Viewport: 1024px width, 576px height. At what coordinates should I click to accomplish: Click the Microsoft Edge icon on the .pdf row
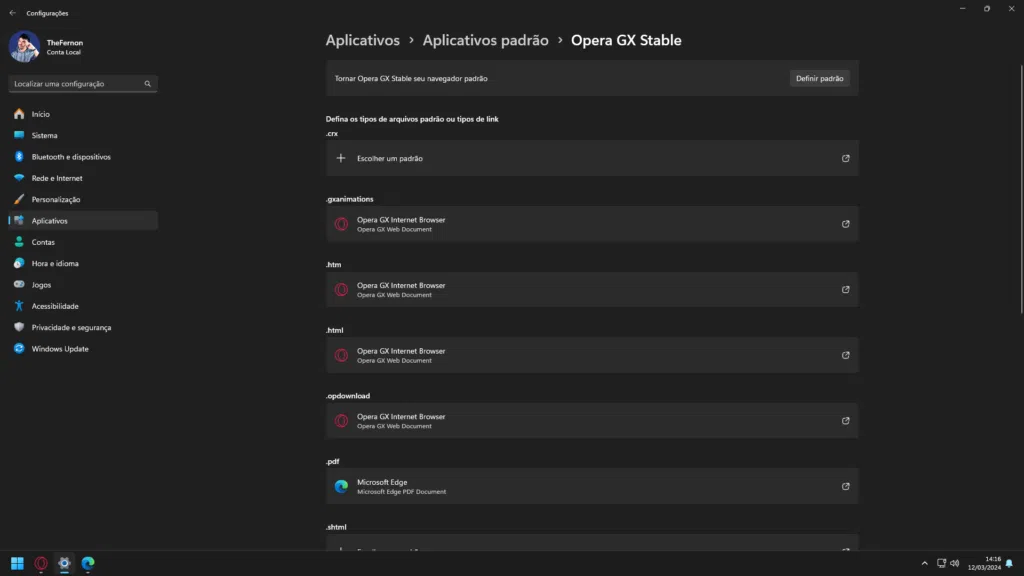click(341, 486)
